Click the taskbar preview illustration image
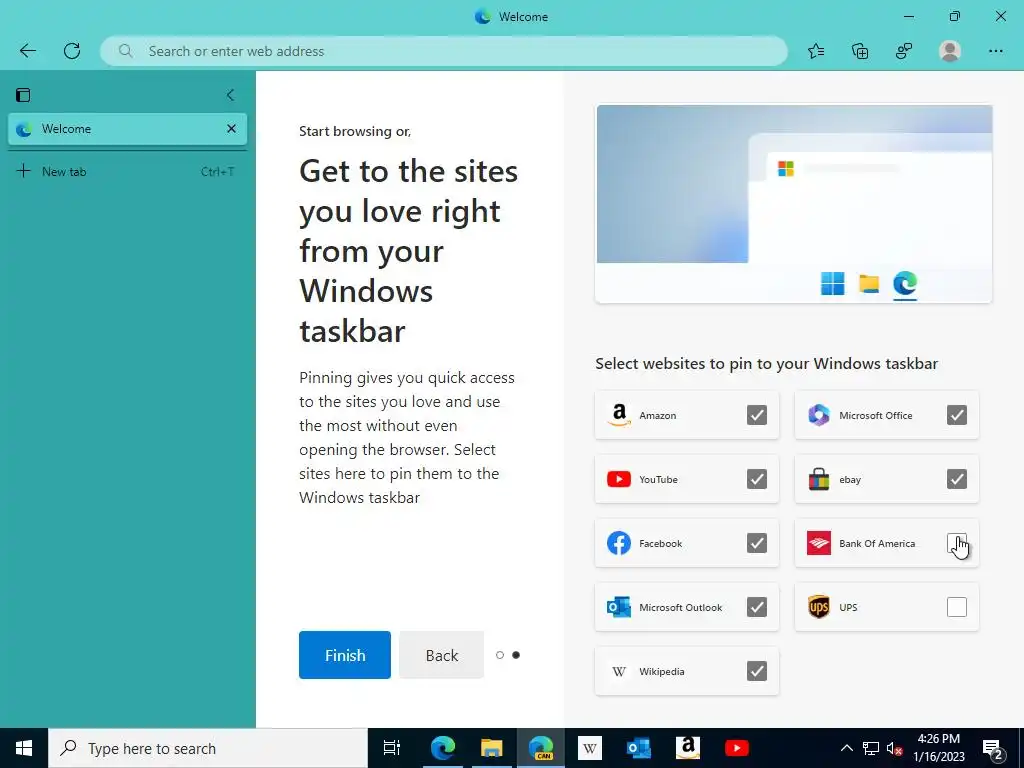Screen dimensions: 1024x768 click(794, 204)
